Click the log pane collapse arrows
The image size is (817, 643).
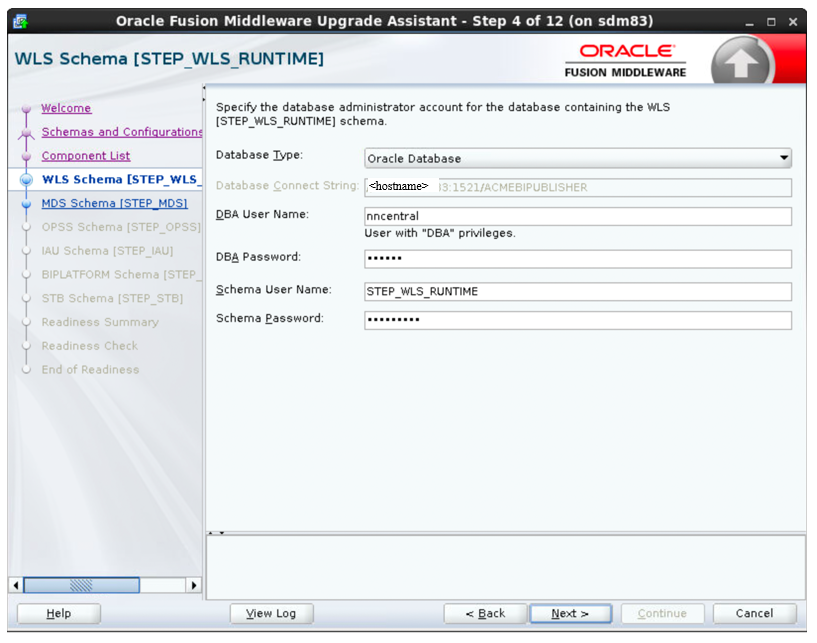[216, 533]
